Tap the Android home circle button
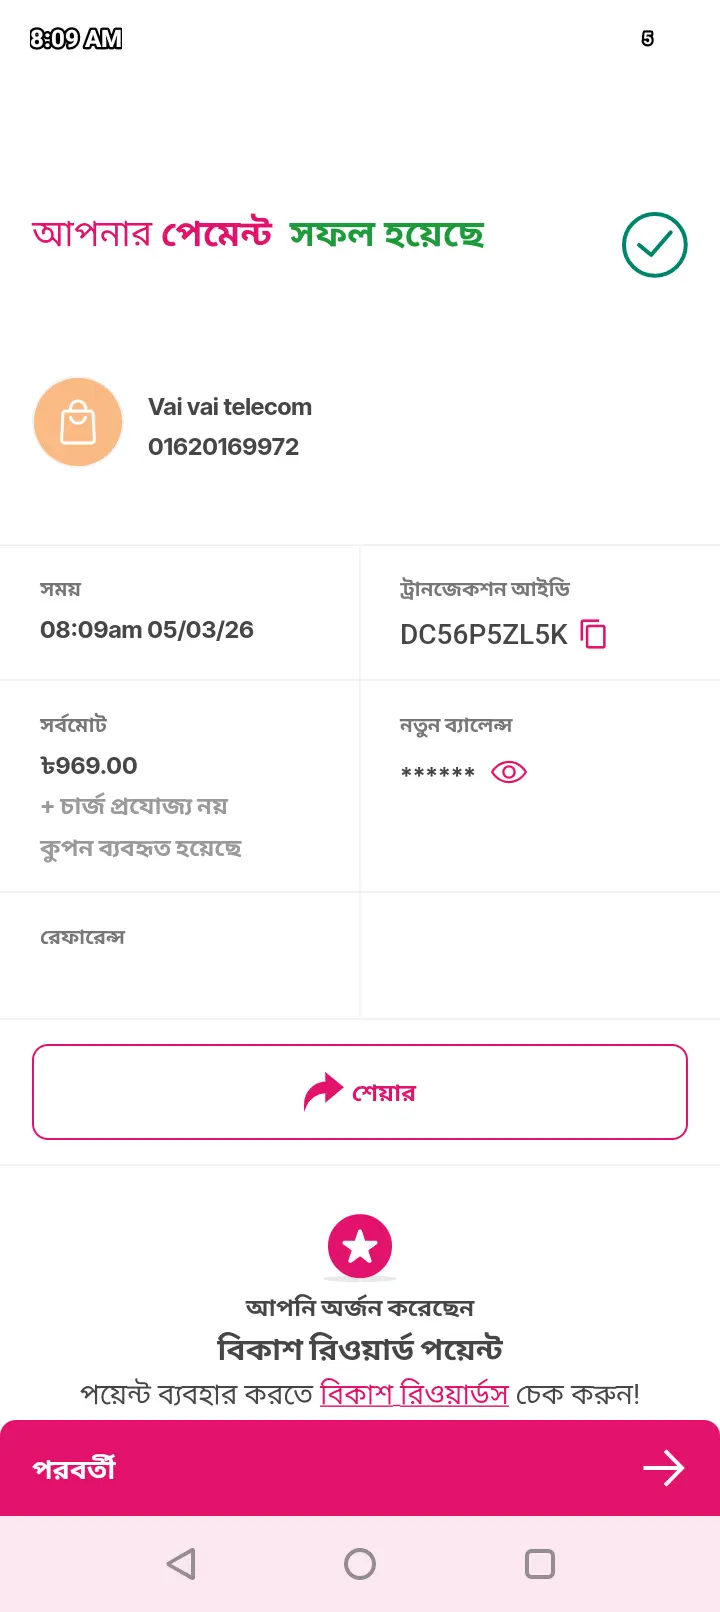The image size is (720, 1612). pyautogui.click(x=360, y=1564)
